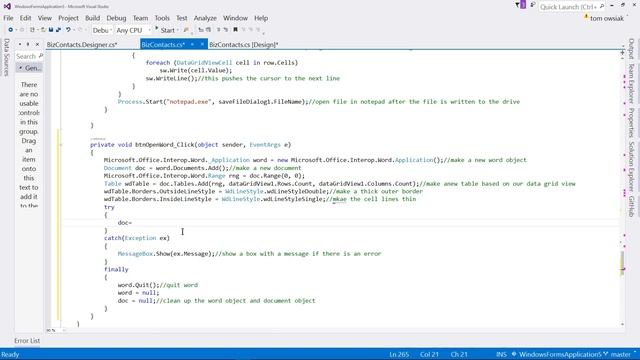This screenshot has height=360, width=640.
Task: Open the File menu
Action: [8, 18]
